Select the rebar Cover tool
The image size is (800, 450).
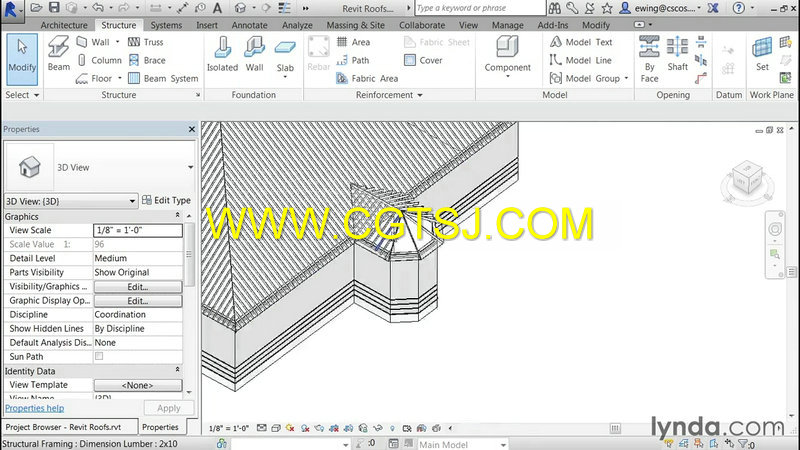[423, 60]
